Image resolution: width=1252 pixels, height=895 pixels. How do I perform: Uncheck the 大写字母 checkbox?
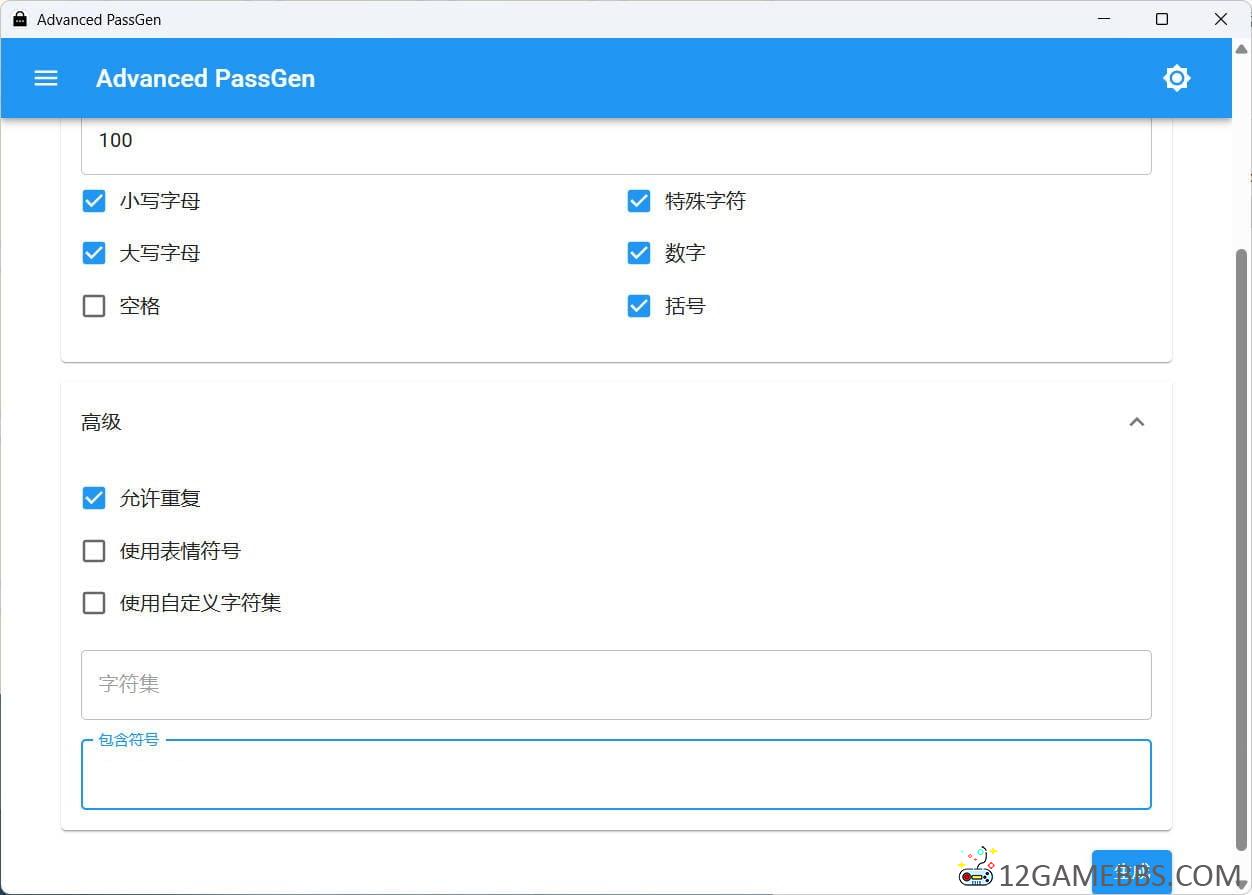[94, 253]
